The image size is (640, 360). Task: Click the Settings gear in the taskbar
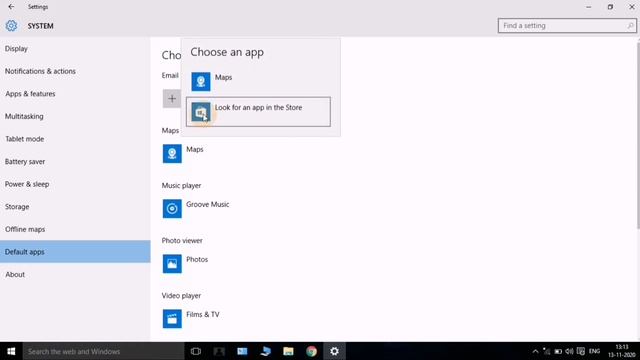click(x=334, y=351)
